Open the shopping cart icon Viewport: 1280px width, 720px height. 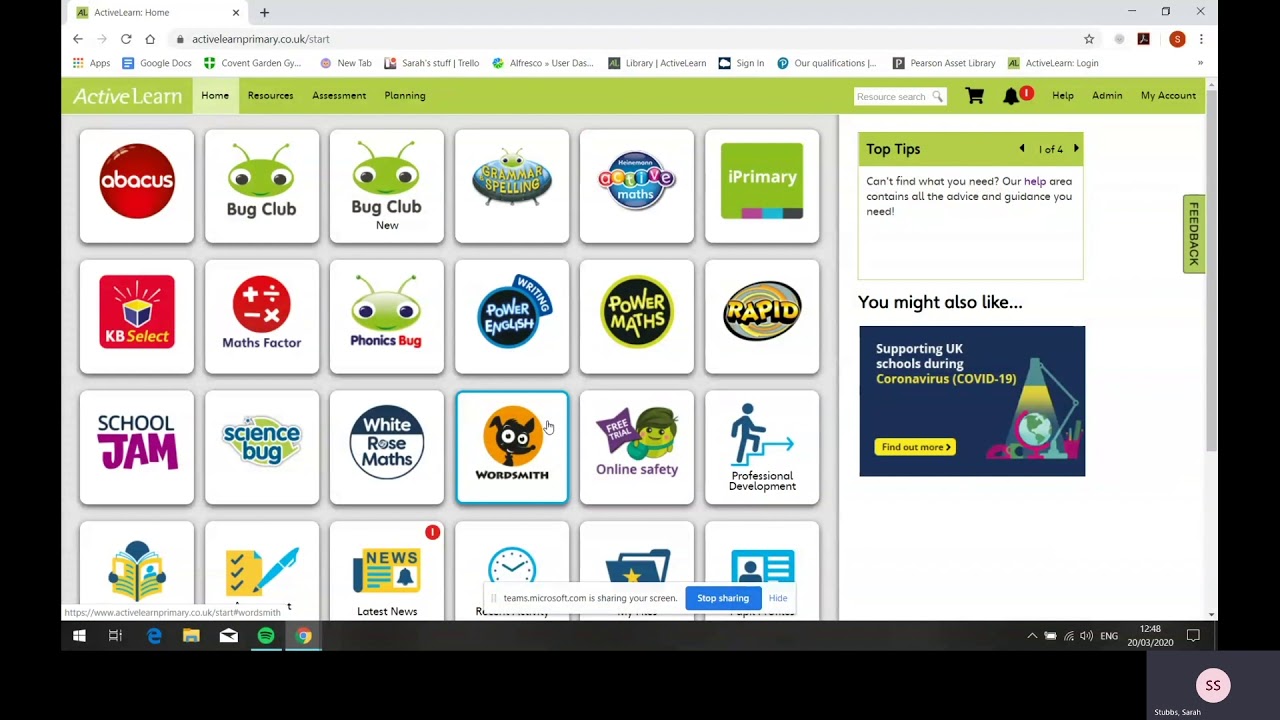[974, 96]
